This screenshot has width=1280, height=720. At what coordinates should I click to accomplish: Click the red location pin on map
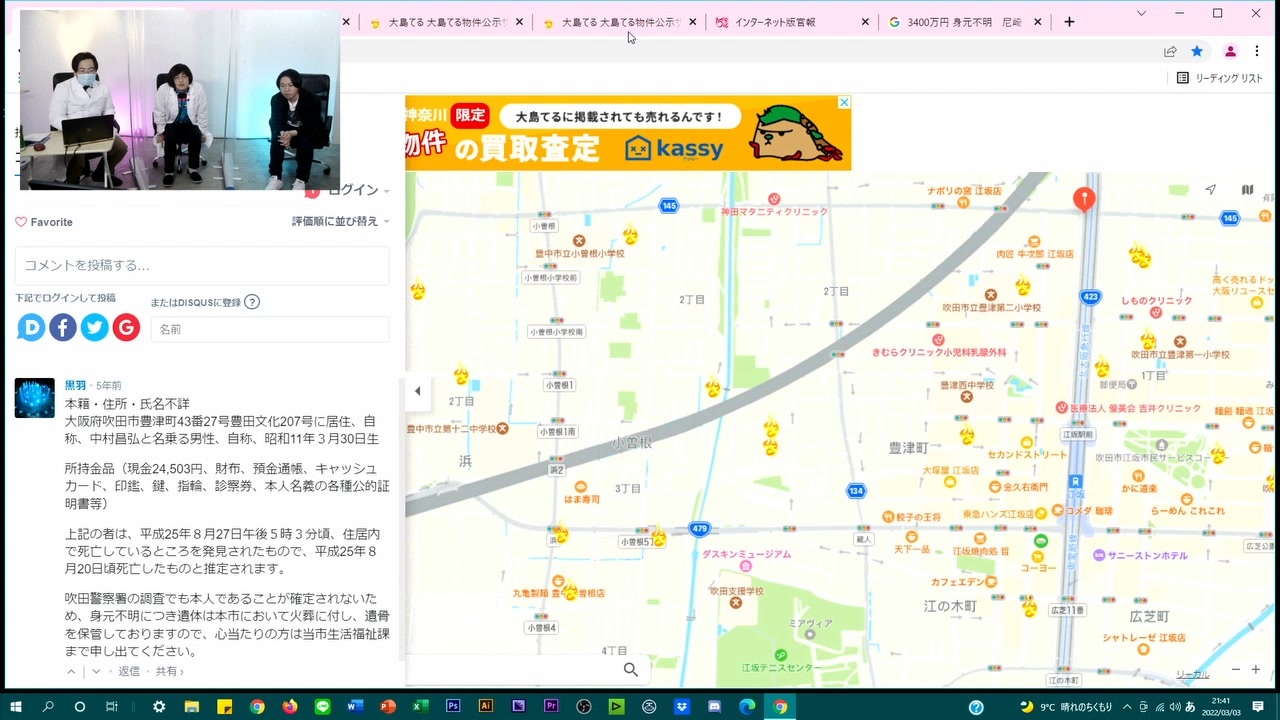click(x=1084, y=199)
